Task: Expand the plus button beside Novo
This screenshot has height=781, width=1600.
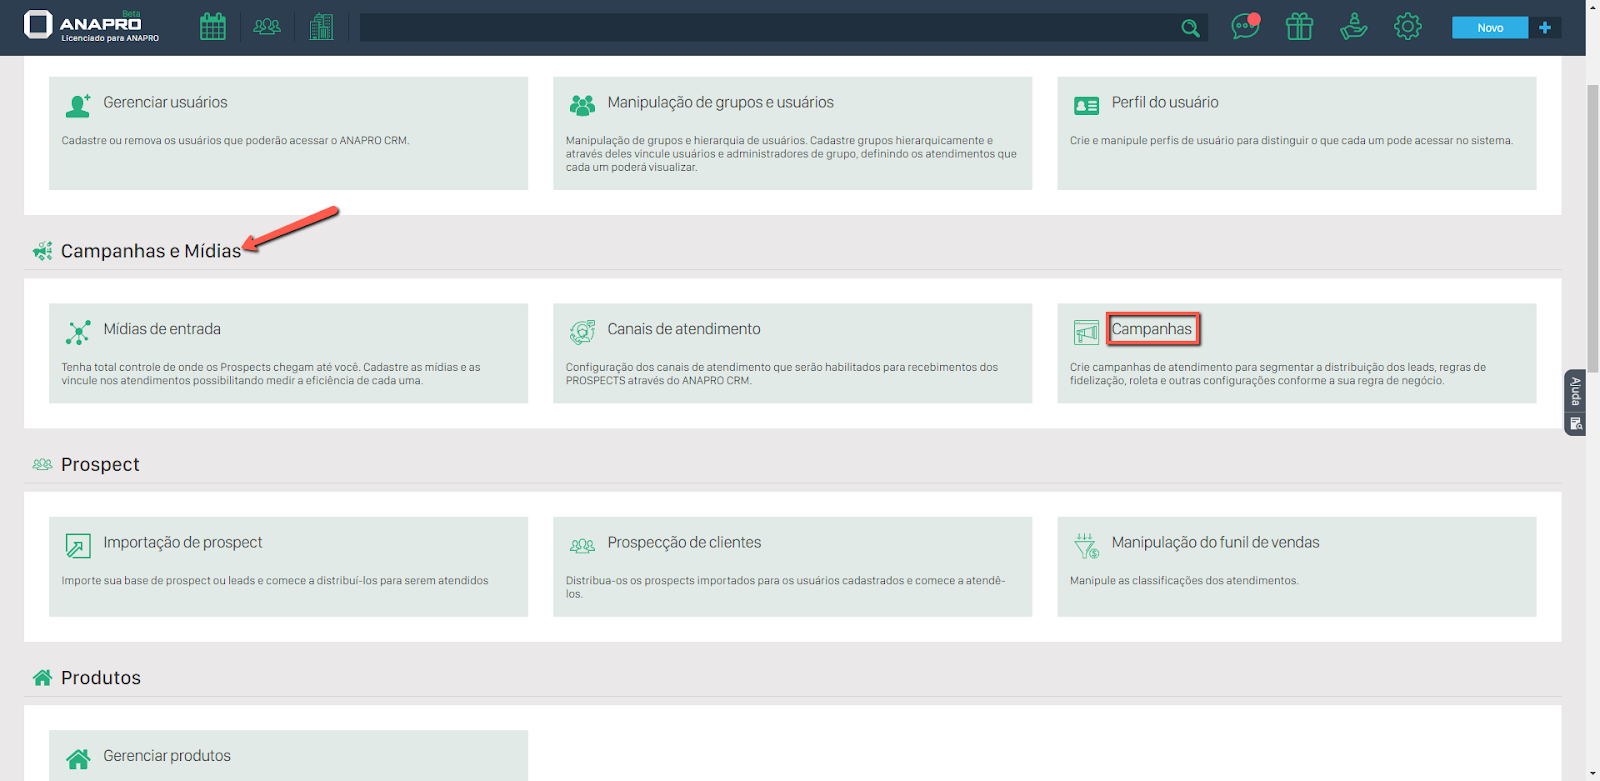Action: click(x=1545, y=28)
